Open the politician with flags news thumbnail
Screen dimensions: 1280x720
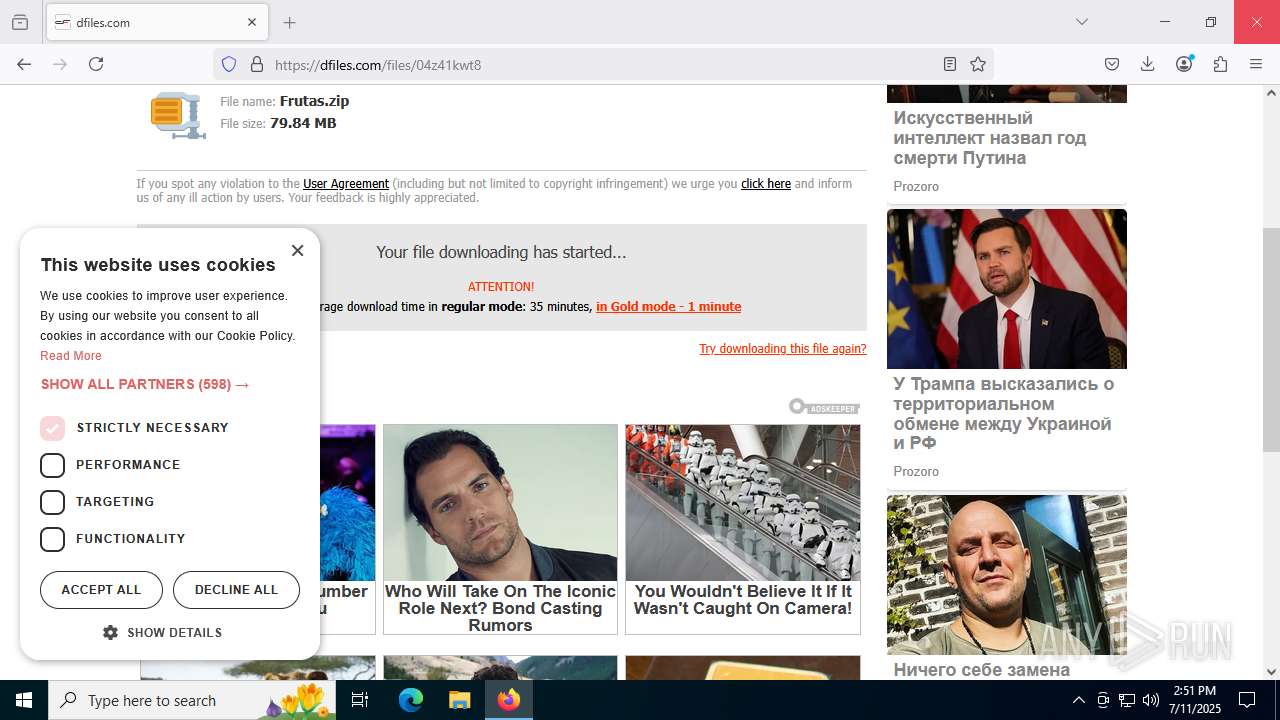1007,289
